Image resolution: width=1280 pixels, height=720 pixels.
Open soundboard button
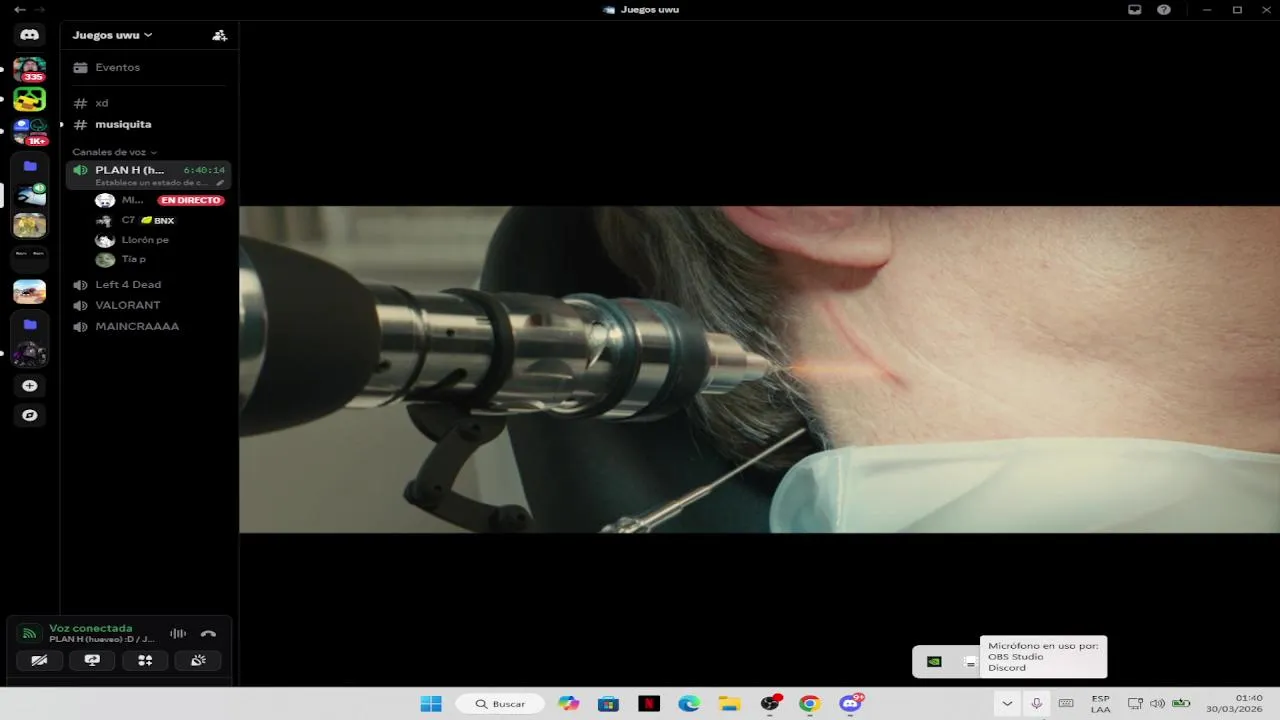pyautogui.click(x=198, y=660)
